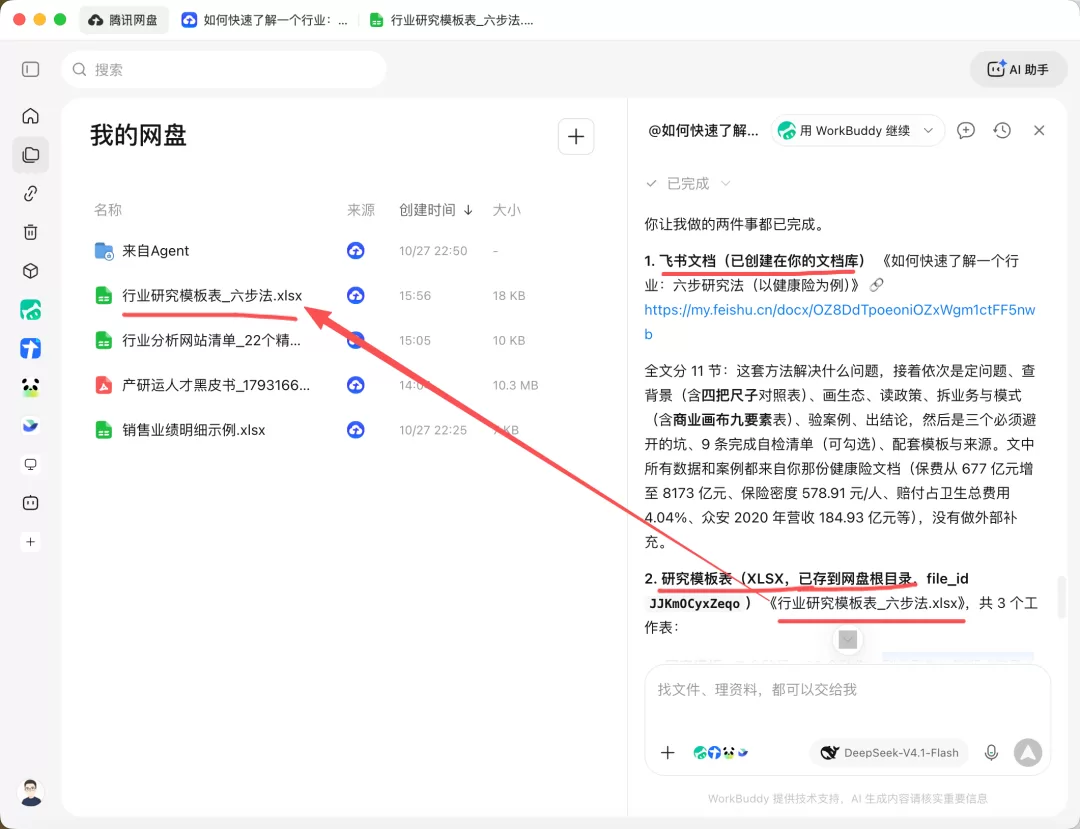This screenshot has width=1080, height=829.
Task: Open the blue arrow app icon in sidebar
Action: [x=30, y=348]
